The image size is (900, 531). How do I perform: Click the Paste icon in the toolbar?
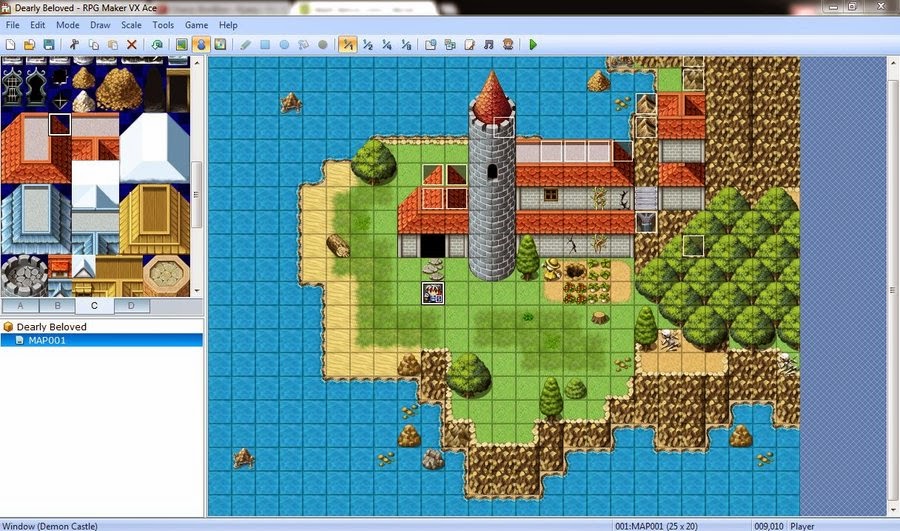[x=112, y=44]
